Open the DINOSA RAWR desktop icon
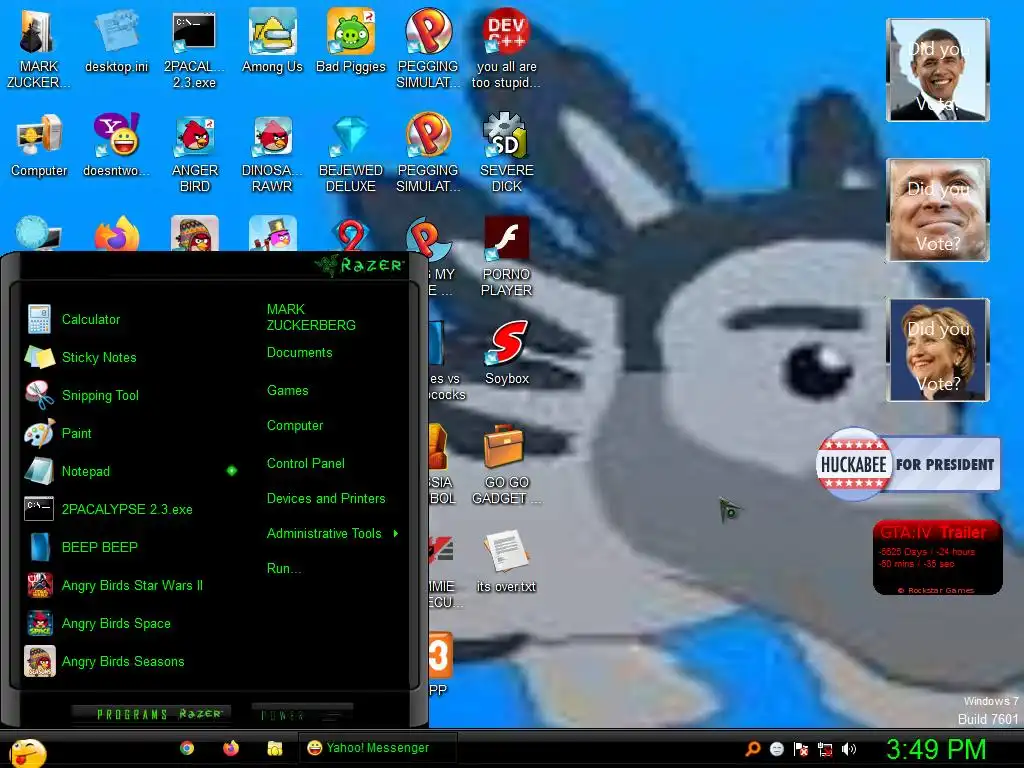 [x=272, y=153]
